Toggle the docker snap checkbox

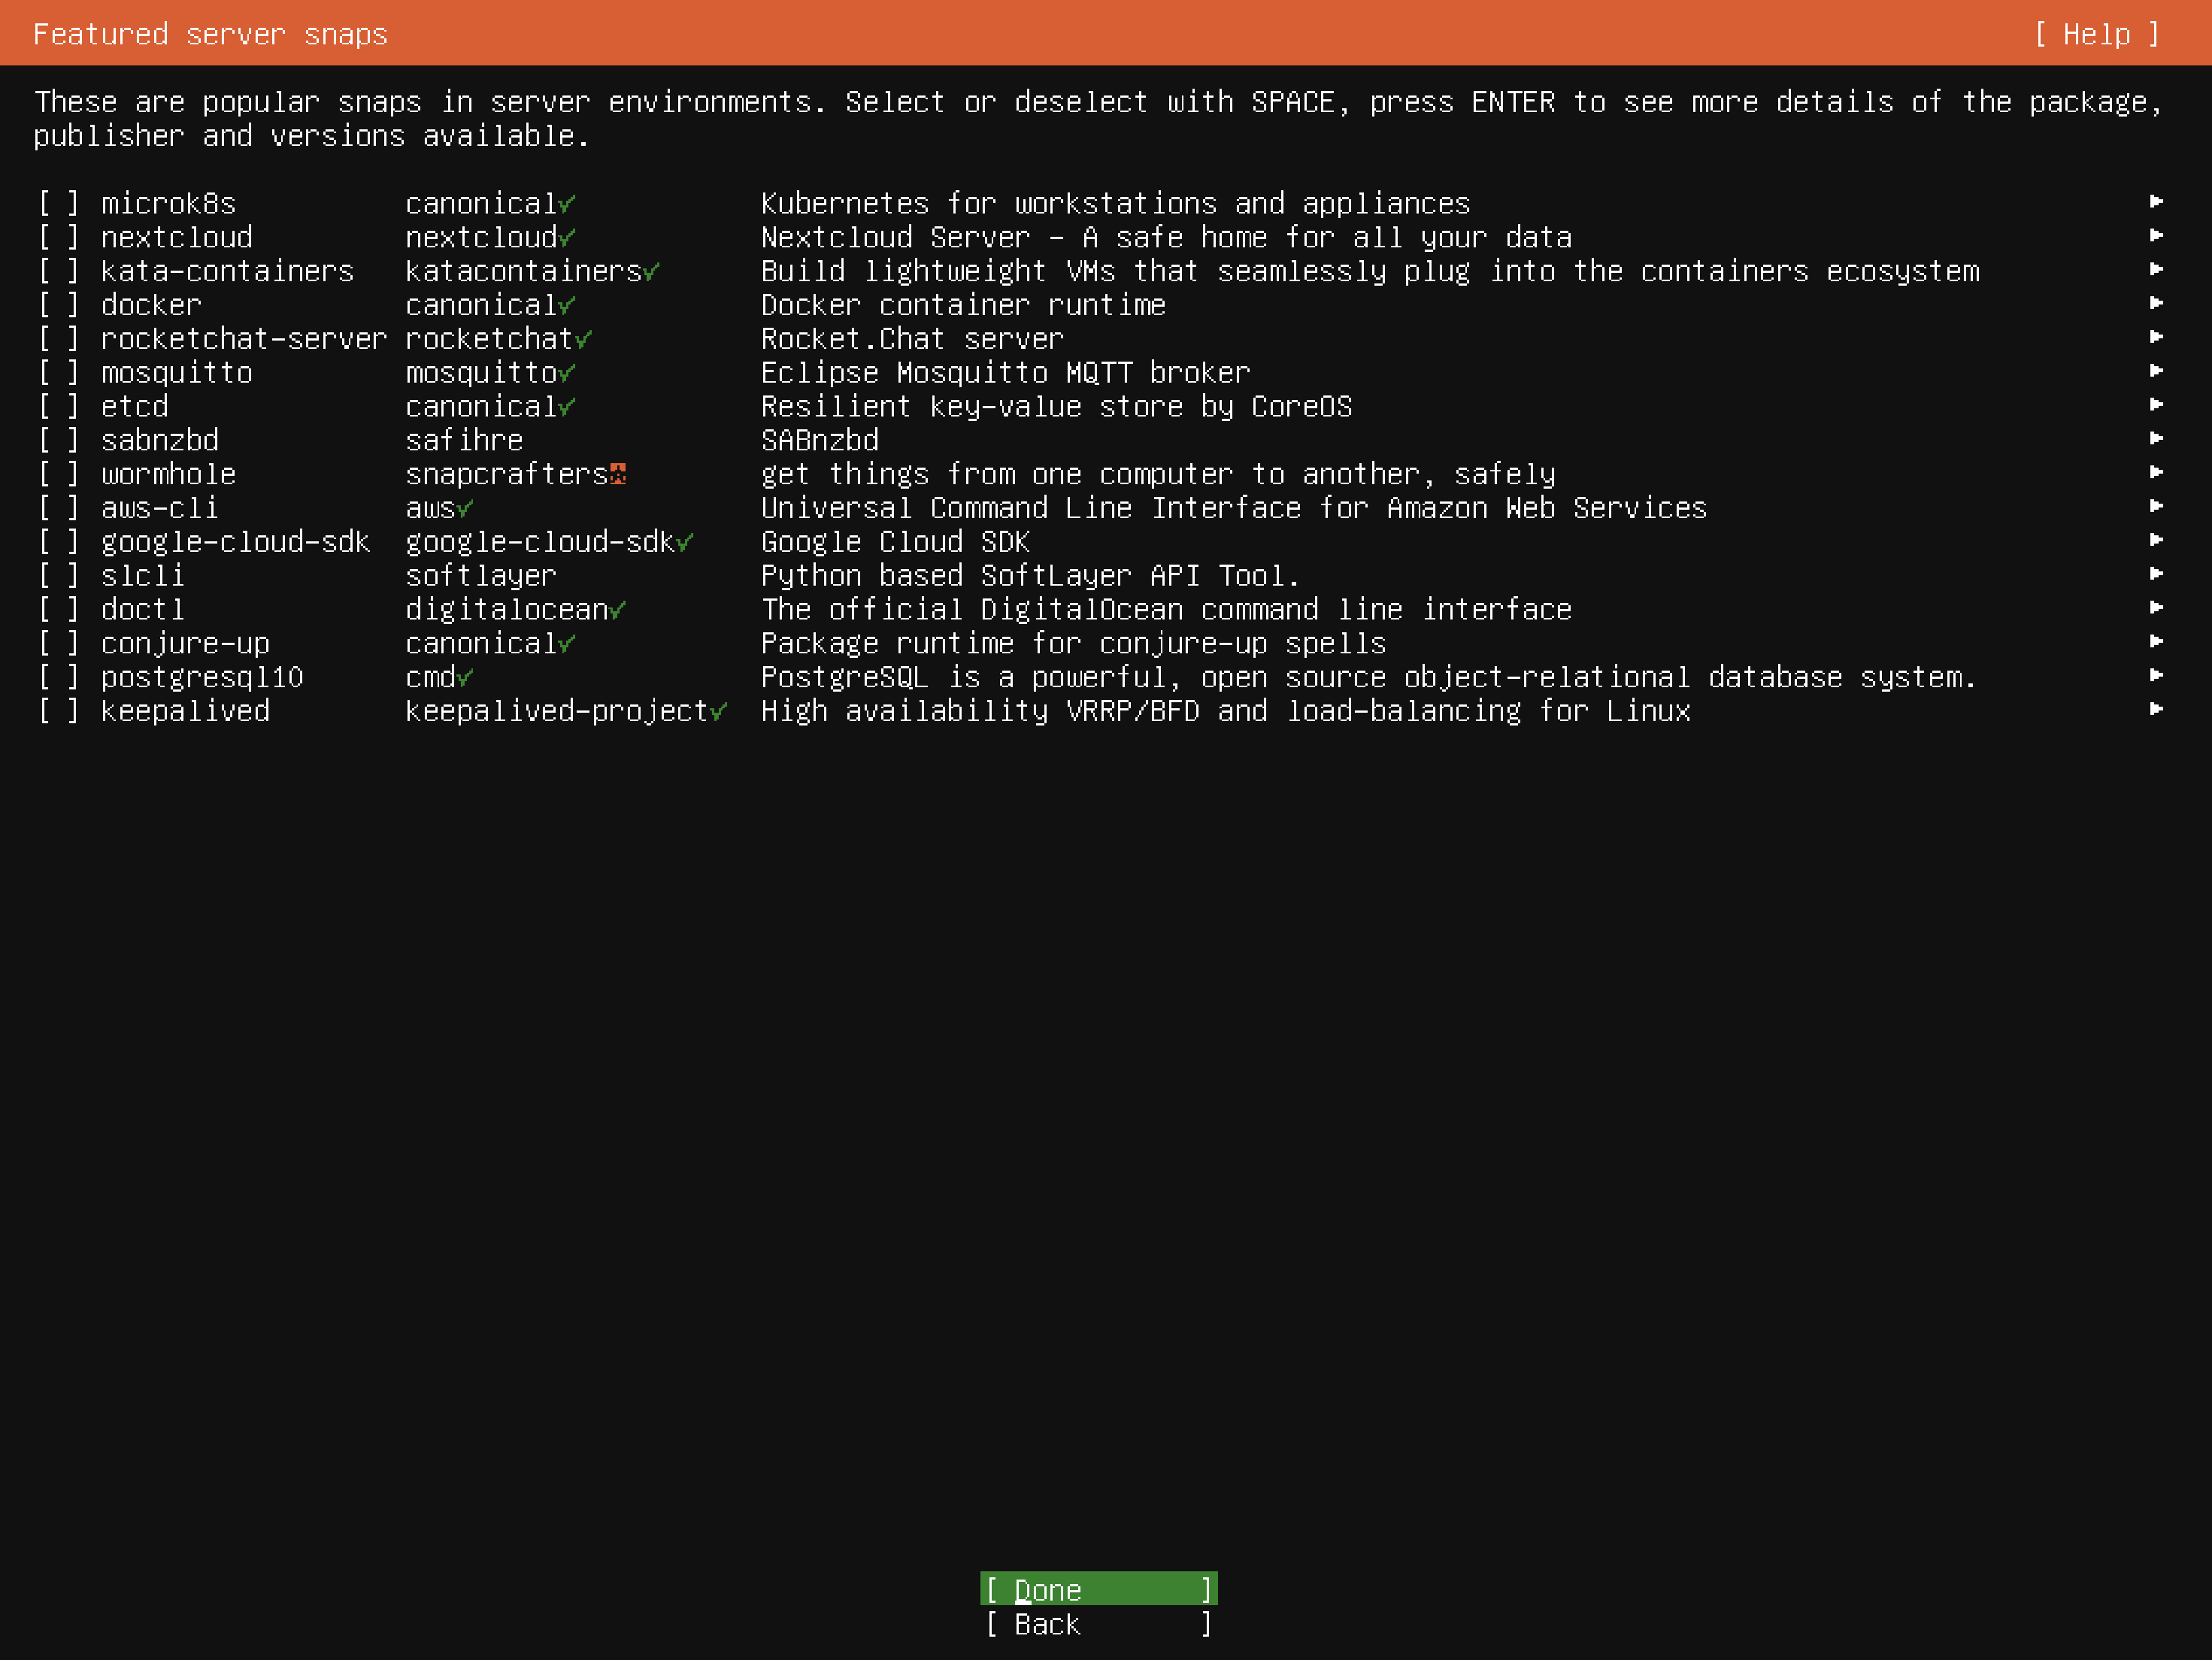pyautogui.click(x=58, y=306)
